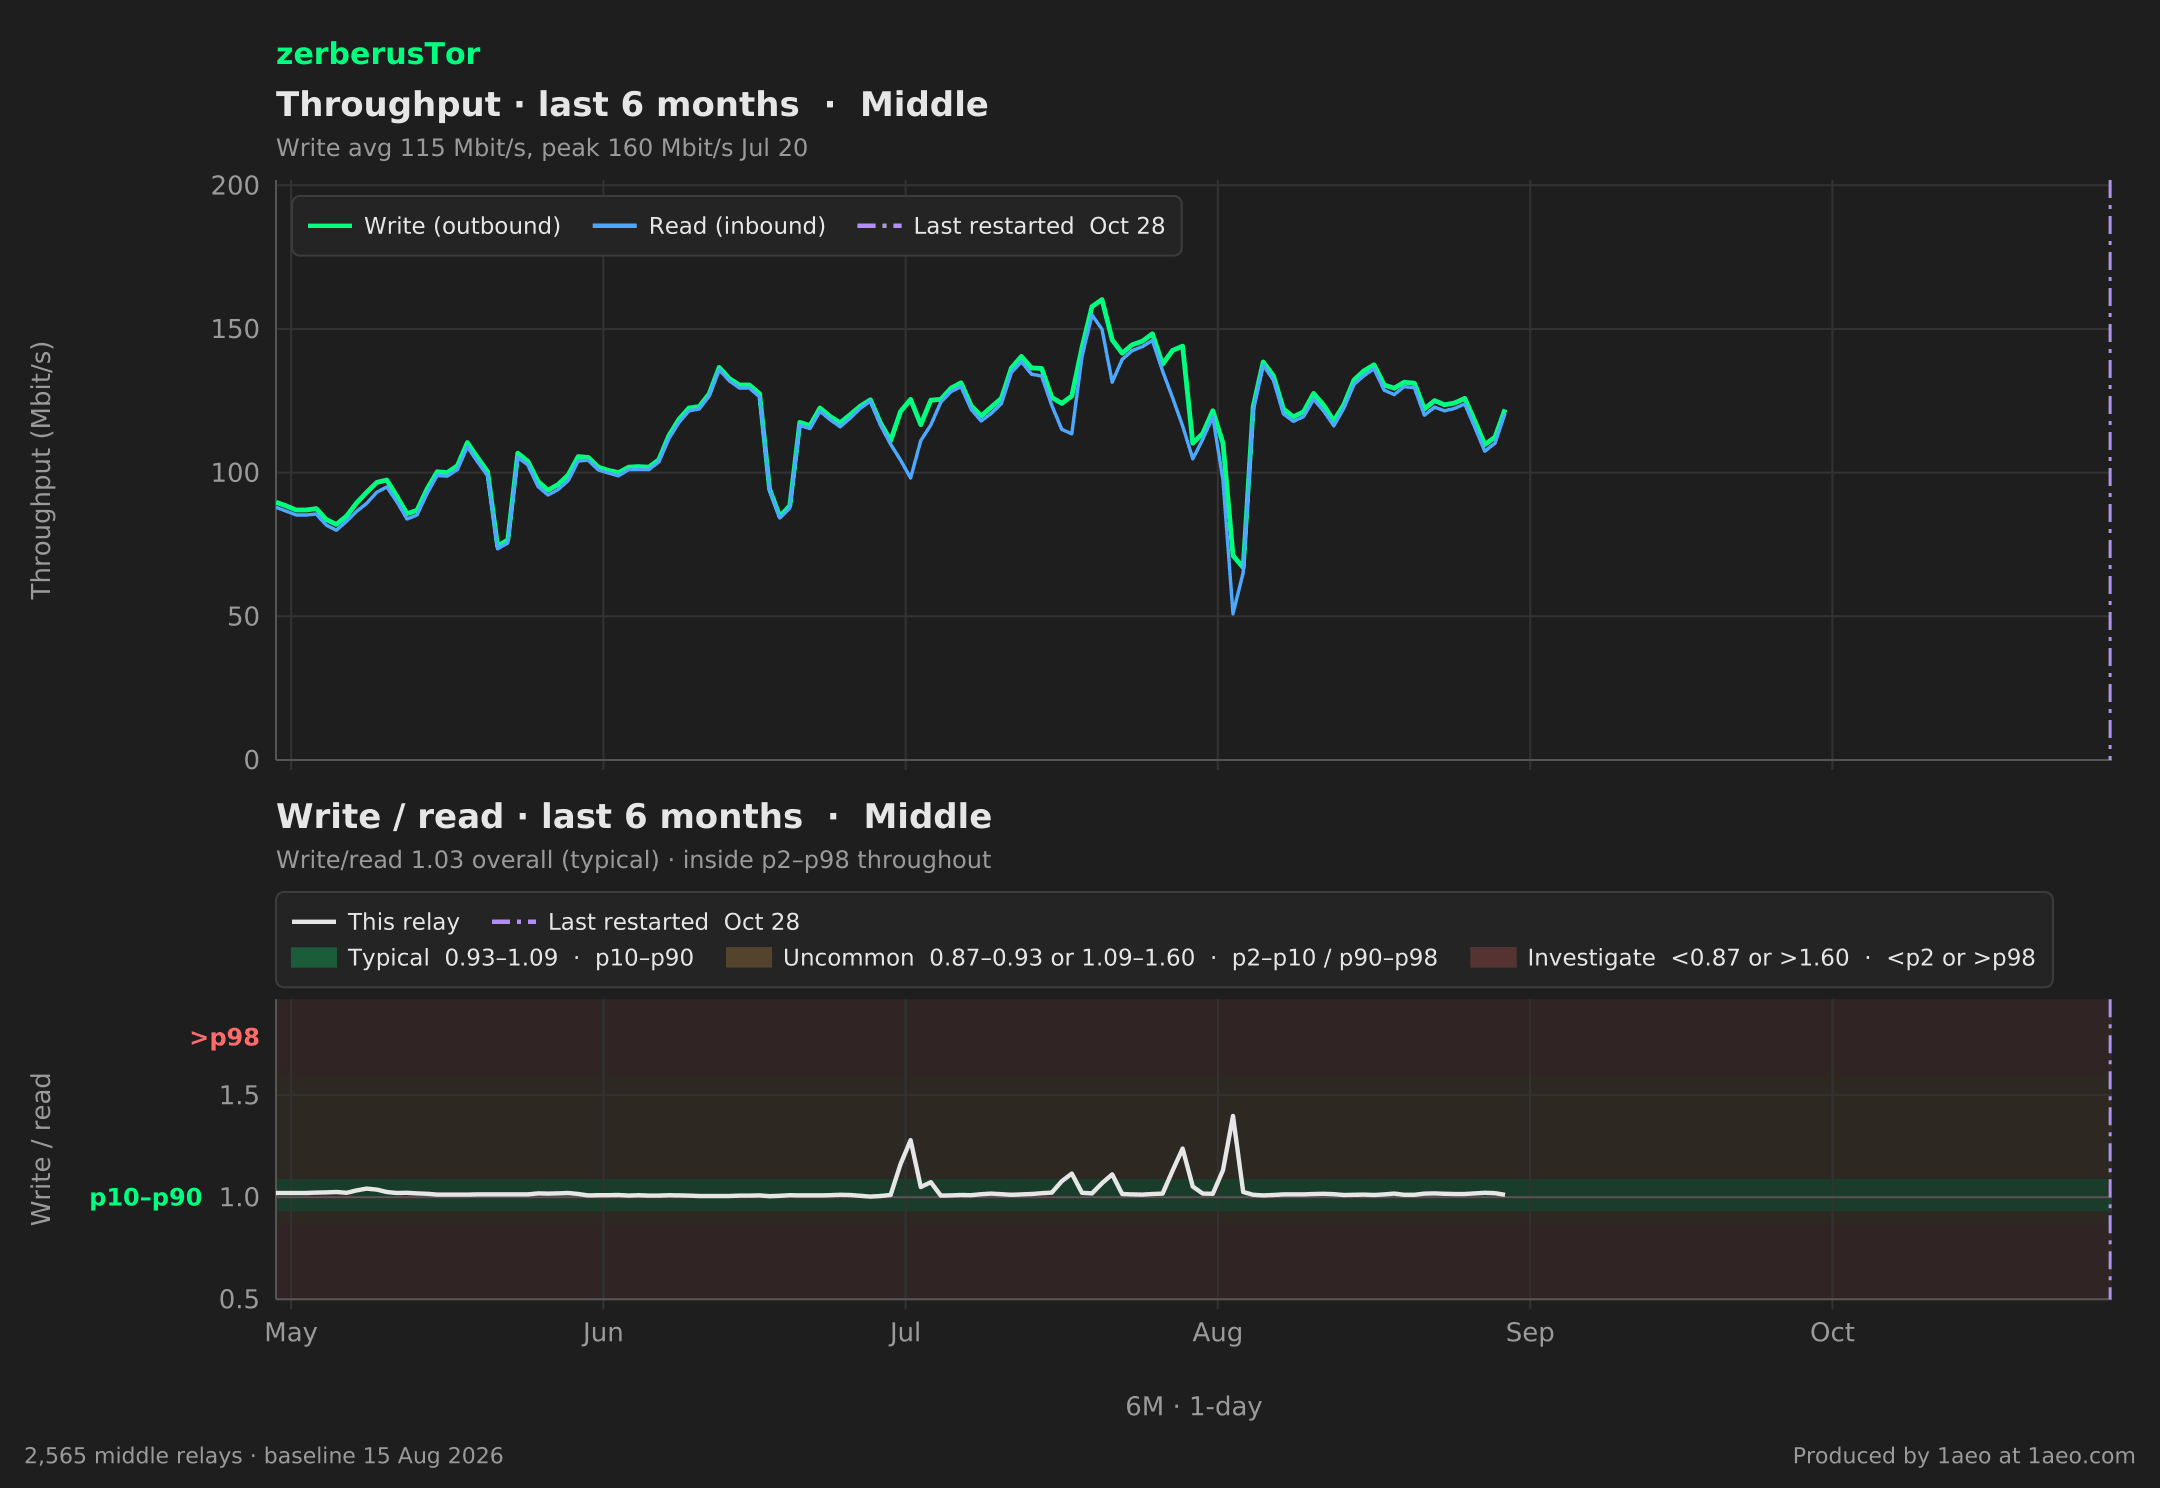Image resolution: width=2160 pixels, height=1488 pixels.
Task: Click the Write / read chart title
Action: [634, 816]
